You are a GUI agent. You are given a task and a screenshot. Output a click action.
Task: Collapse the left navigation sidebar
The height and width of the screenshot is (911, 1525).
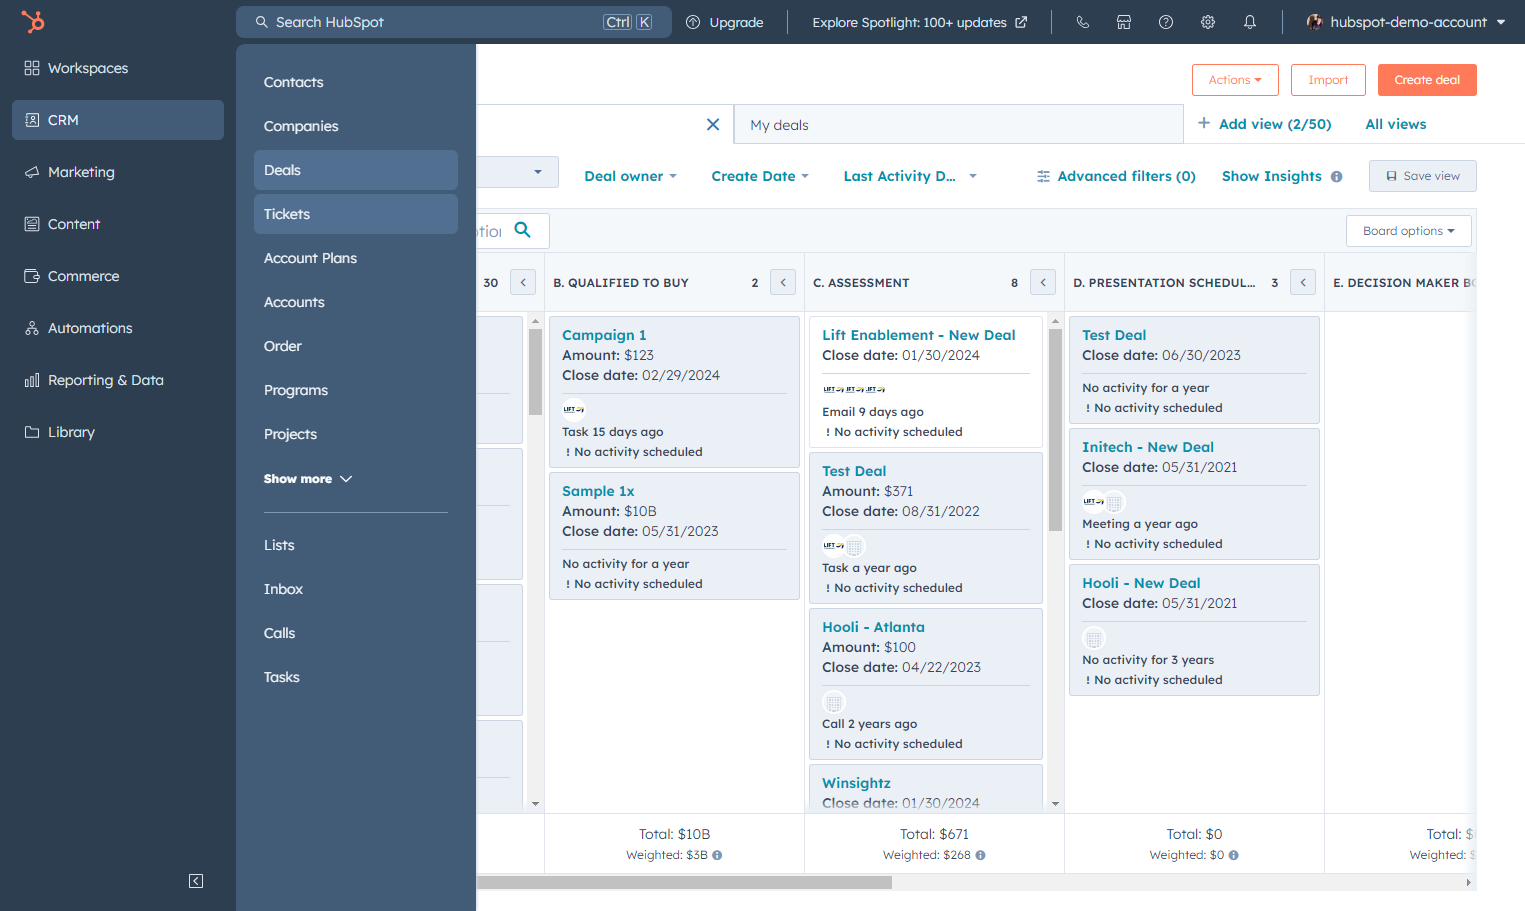[x=196, y=881]
